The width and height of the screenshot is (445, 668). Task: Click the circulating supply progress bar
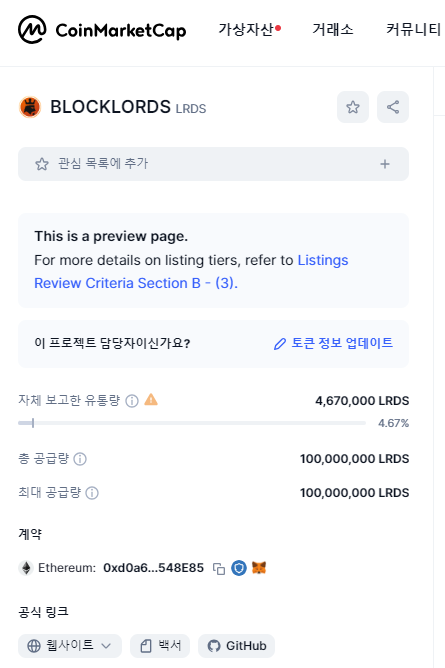(192, 423)
